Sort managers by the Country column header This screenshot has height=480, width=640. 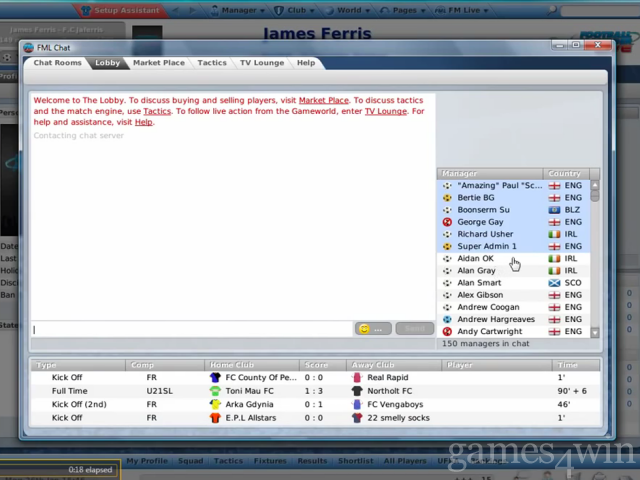pos(565,173)
